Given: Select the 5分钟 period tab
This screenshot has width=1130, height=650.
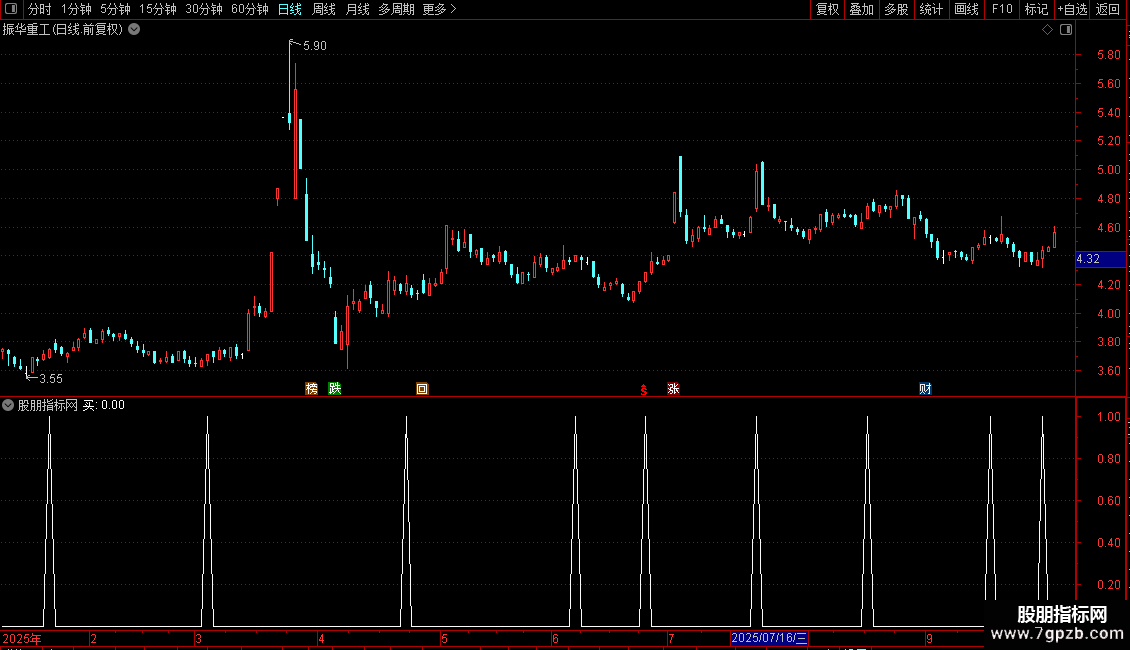Looking at the screenshot, I should point(115,9).
